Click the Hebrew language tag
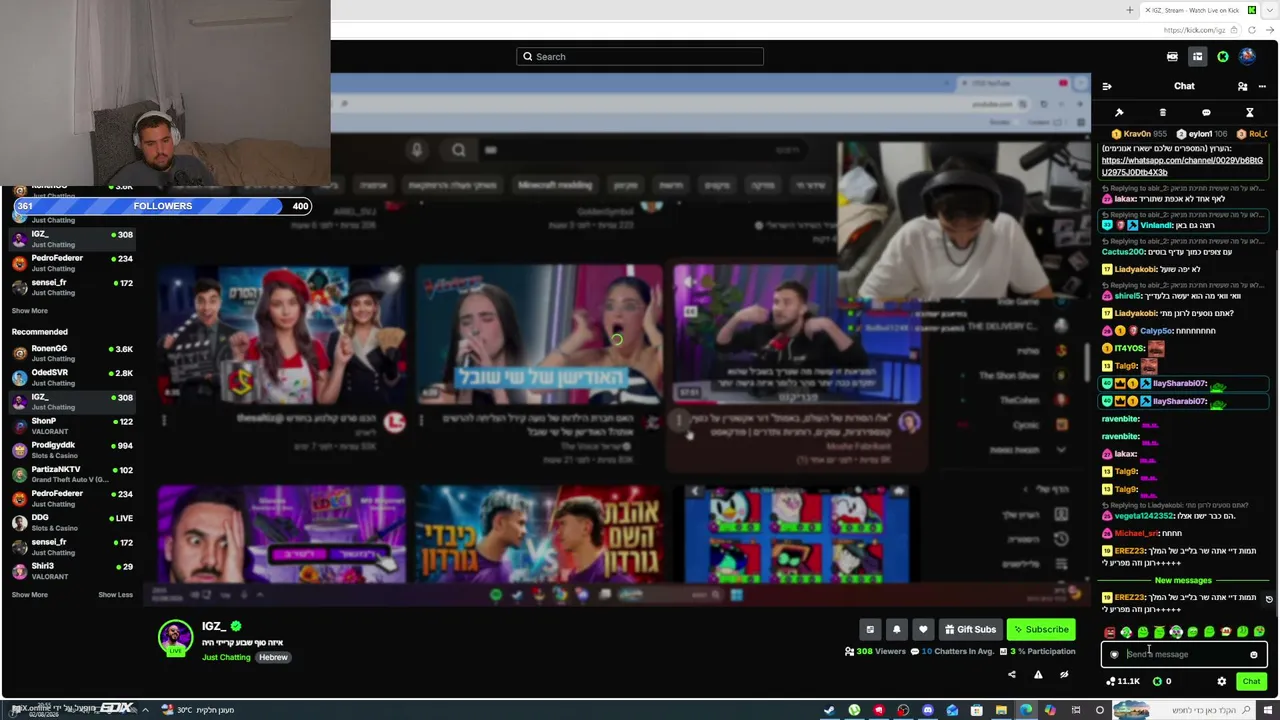Image resolution: width=1280 pixels, height=720 pixels. point(273,658)
